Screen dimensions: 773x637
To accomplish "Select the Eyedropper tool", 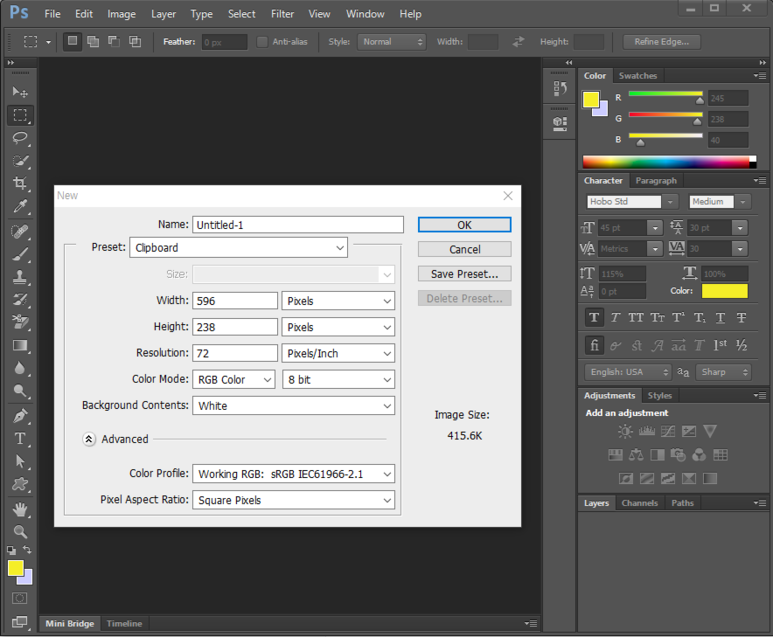I will pyautogui.click(x=20, y=206).
